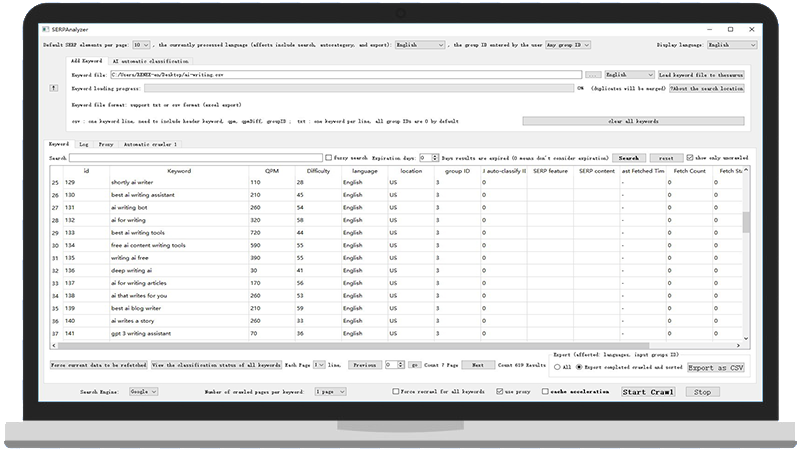Click the keyword Search input field
The image size is (800, 452).
tap(196, 158)
